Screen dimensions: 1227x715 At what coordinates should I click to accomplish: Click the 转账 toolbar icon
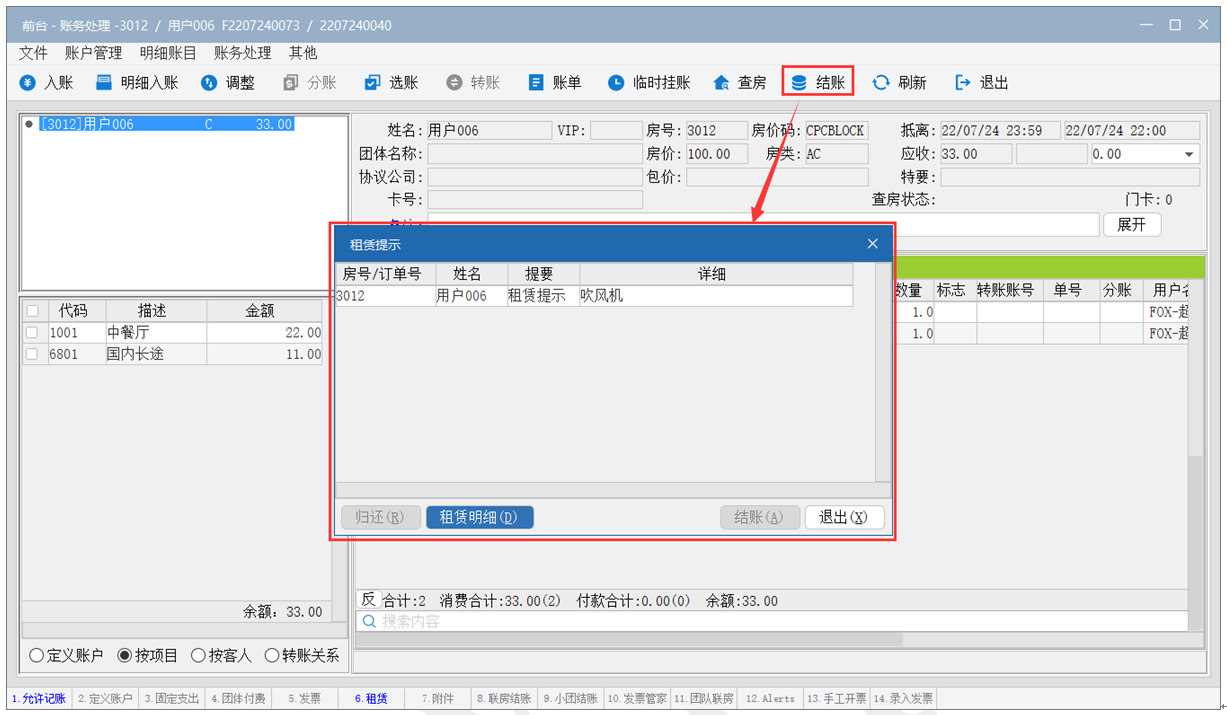click(454, 83)
